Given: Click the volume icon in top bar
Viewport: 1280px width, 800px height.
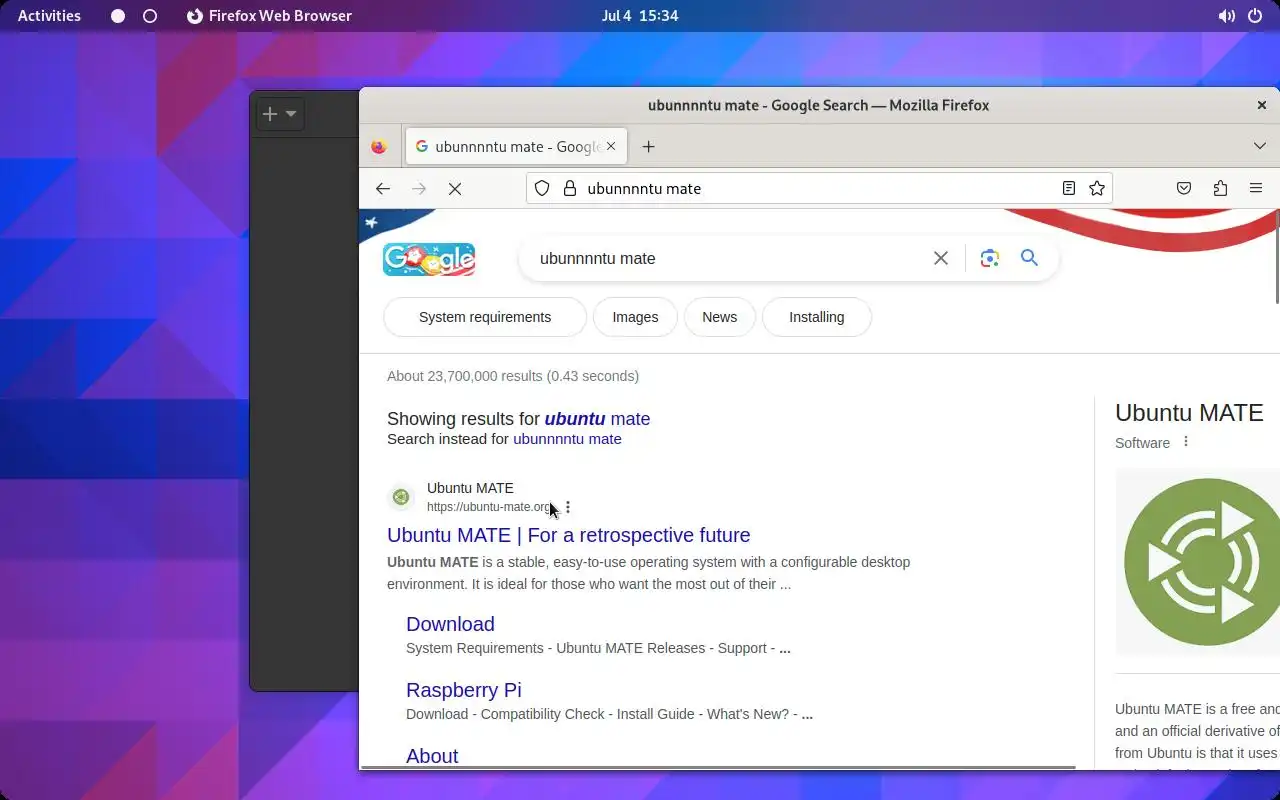Looking at the screenshot, I should 1226,16.
